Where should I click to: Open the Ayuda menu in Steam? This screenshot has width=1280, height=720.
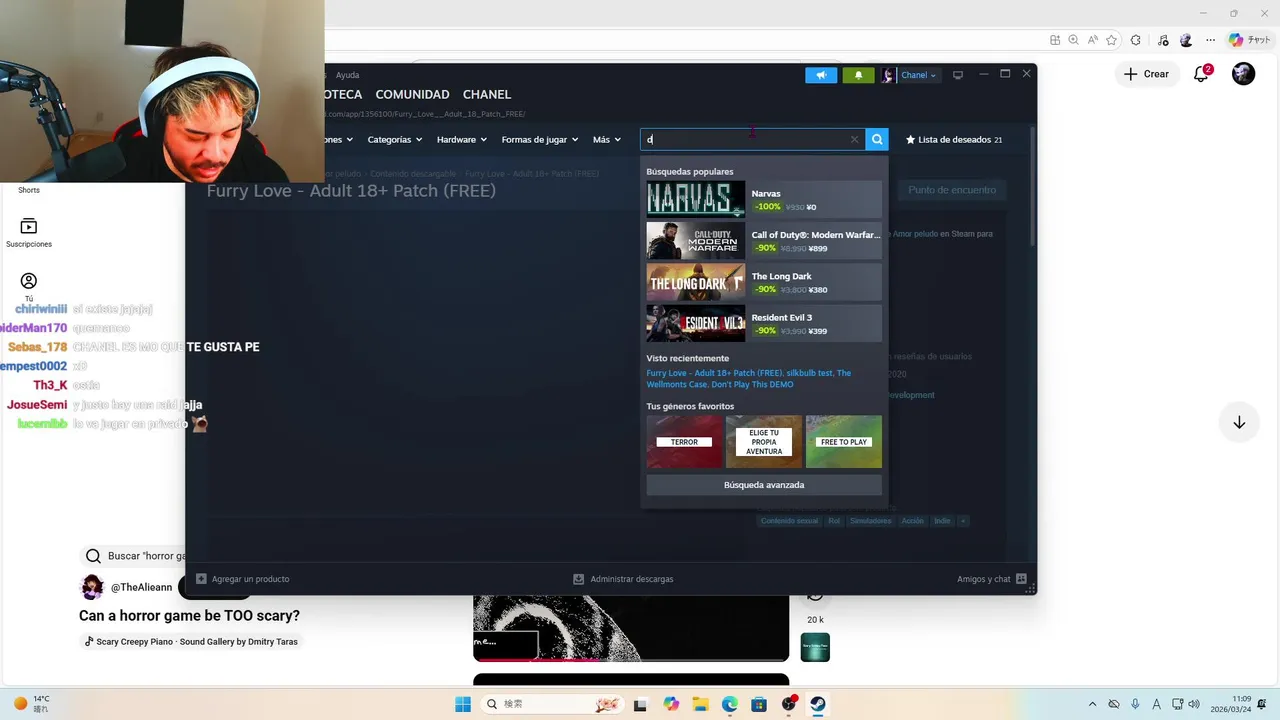coord(347,75)
